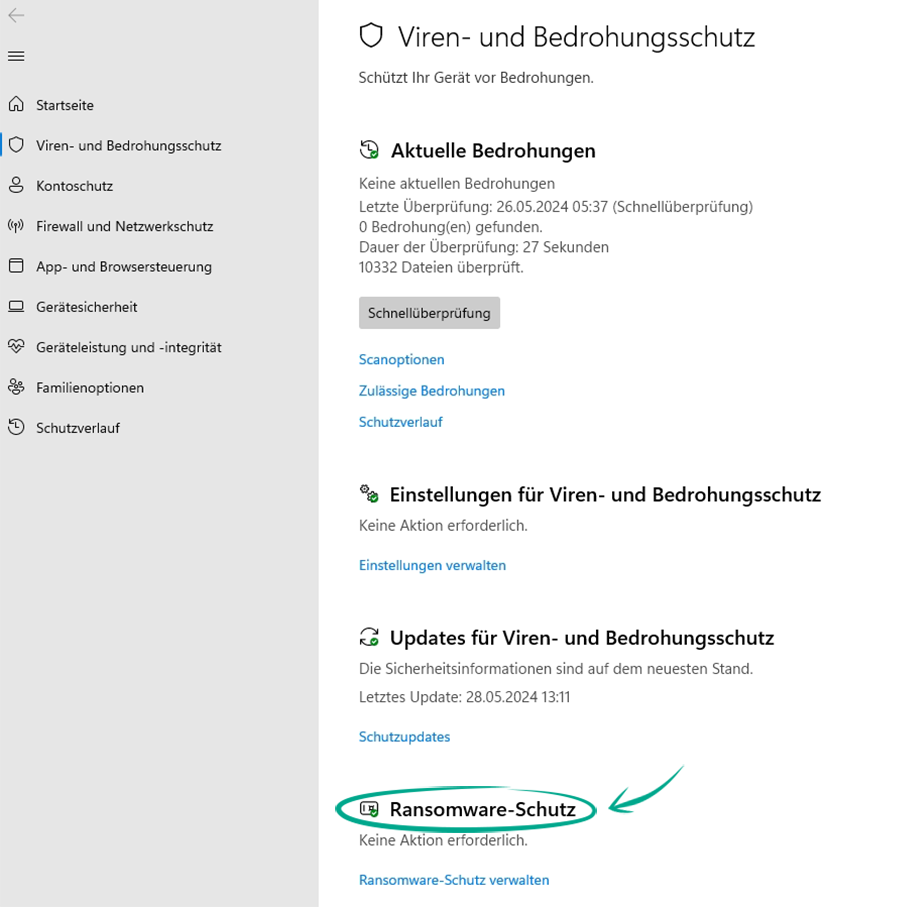
Task: Start a Schnellüberprüfung scan
Action: [x=429, y=313]
